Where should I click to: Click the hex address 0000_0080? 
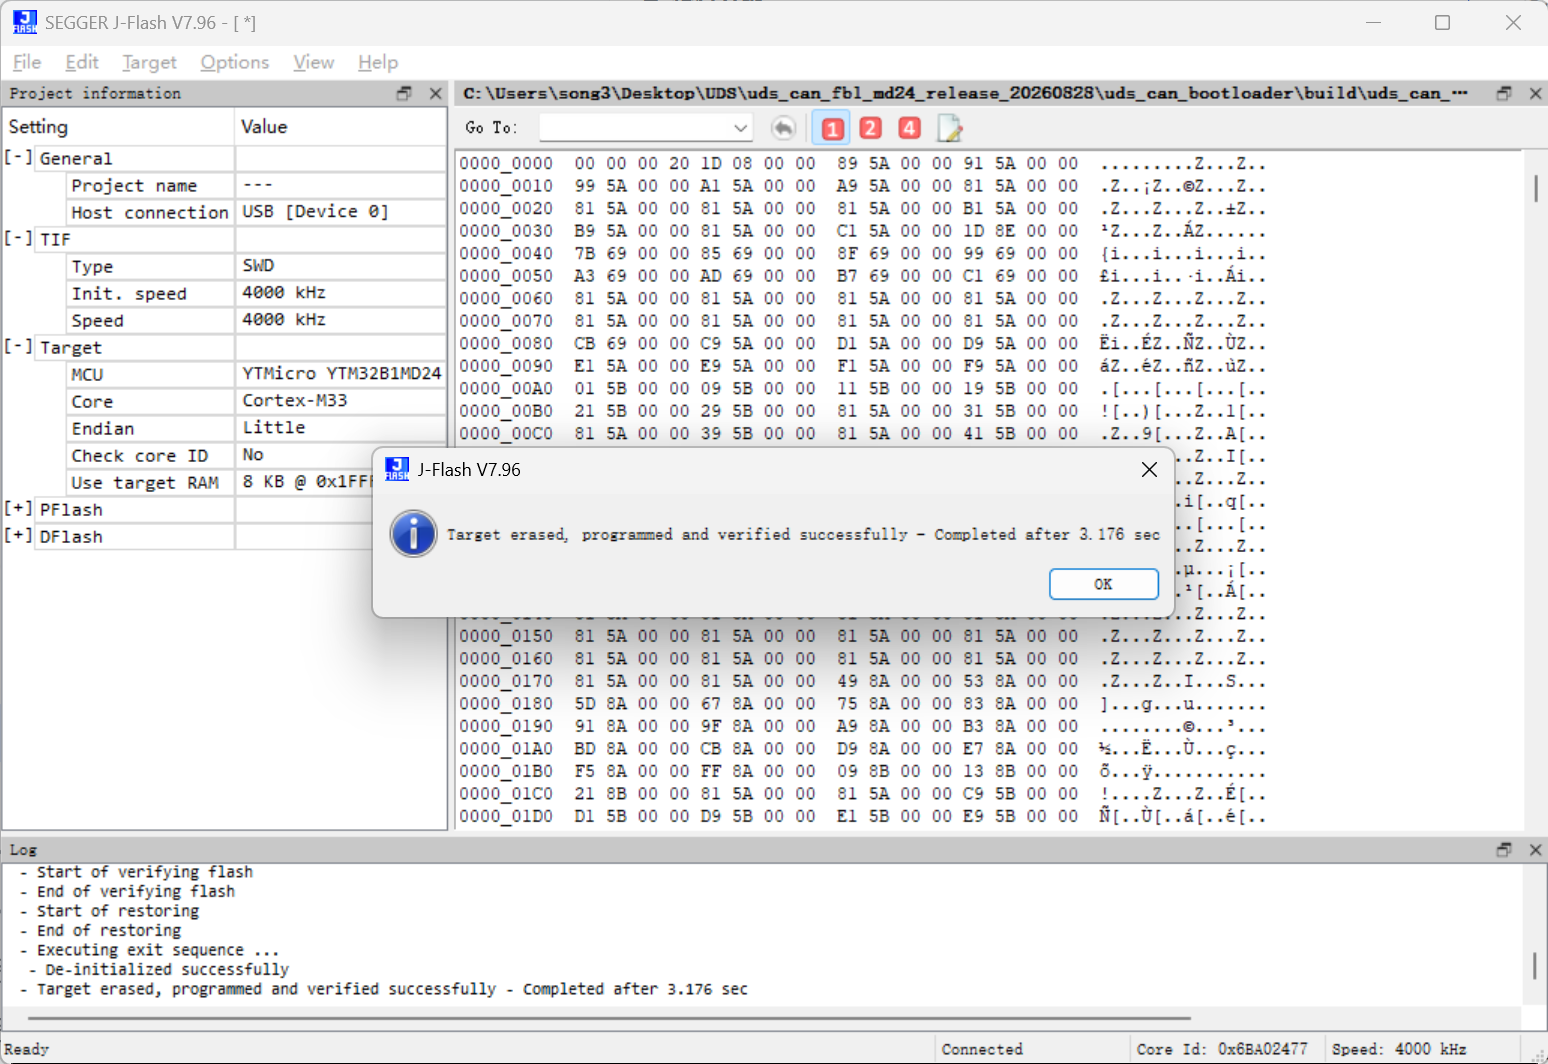(506, 344)
